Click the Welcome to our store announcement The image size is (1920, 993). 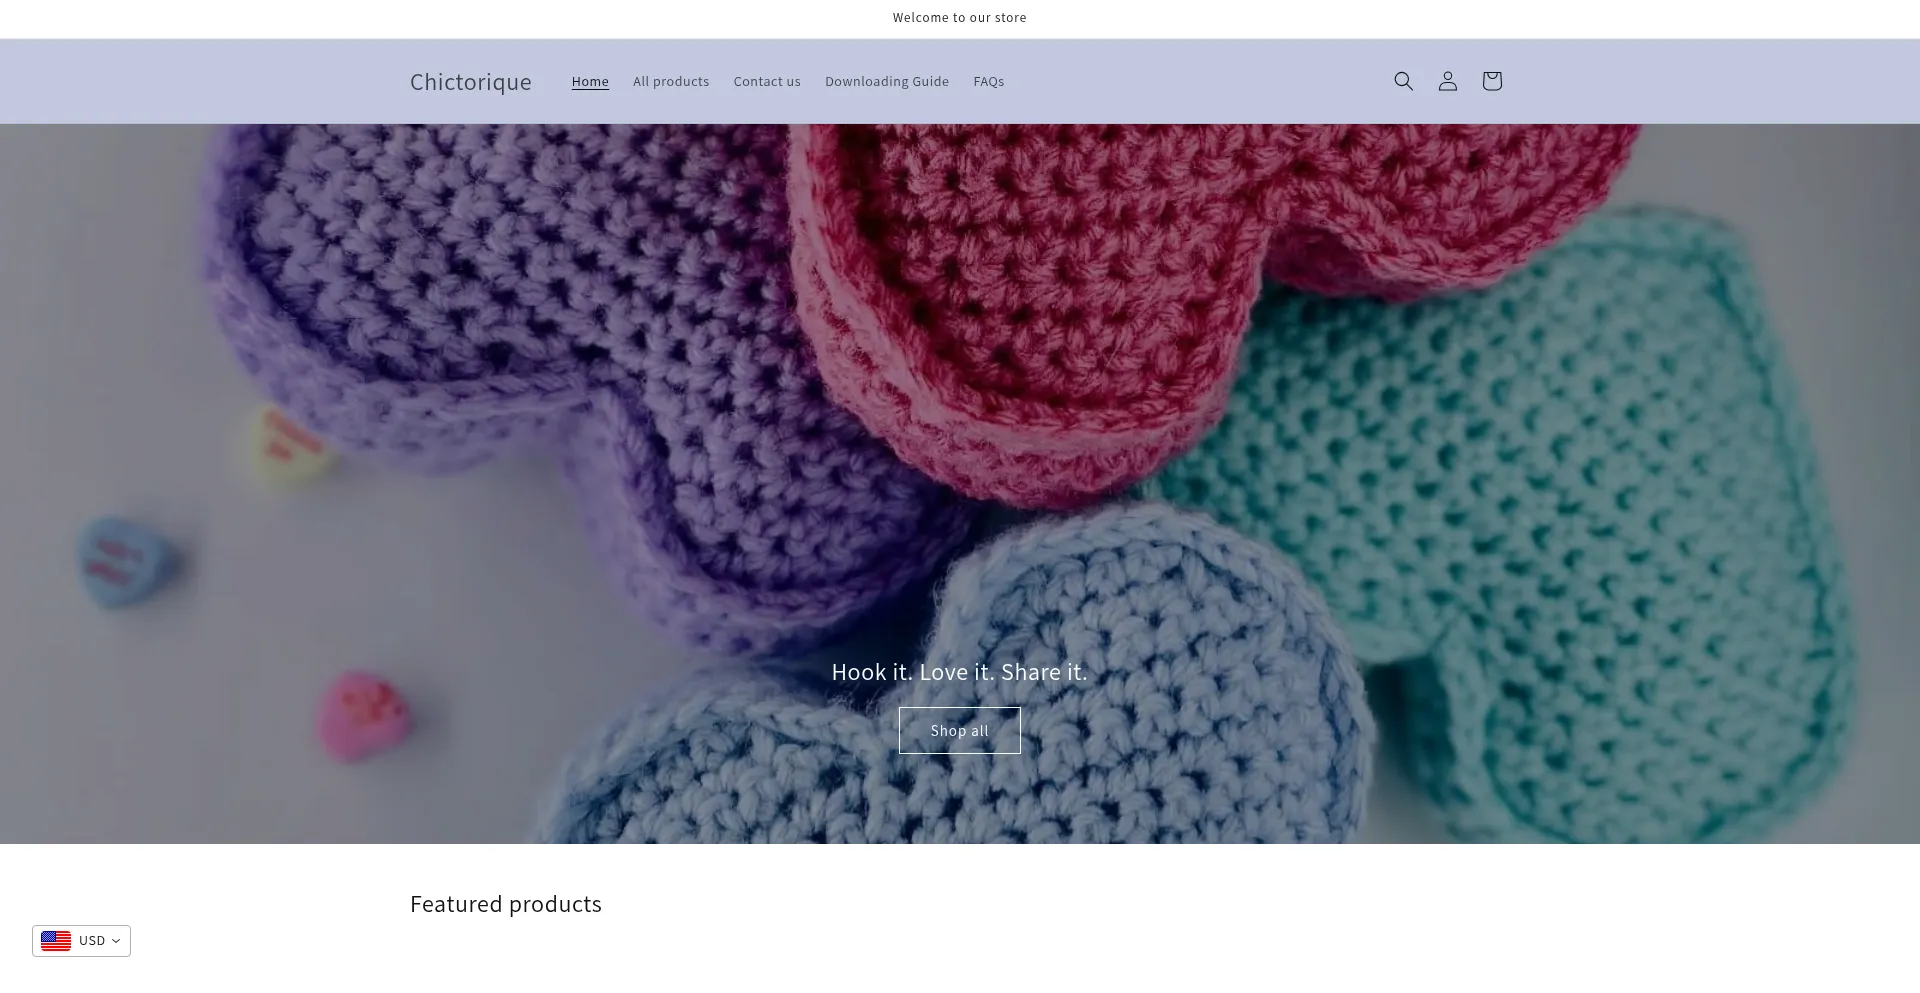(959, 18)
